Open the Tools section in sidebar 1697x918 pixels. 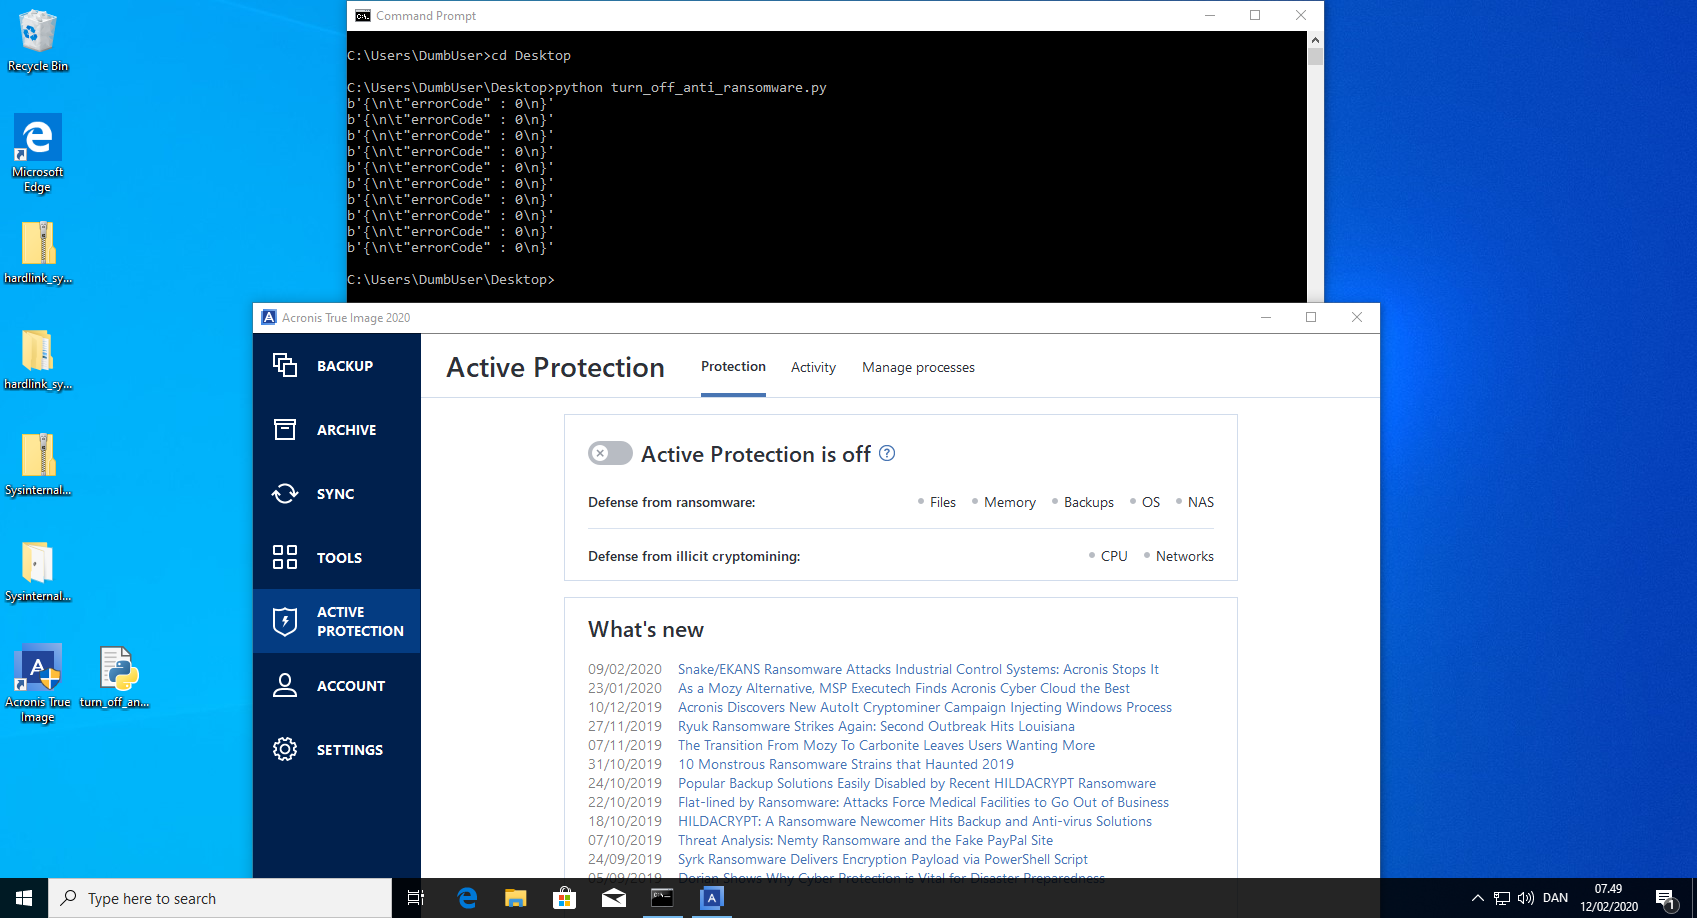[x=336, y=558]
